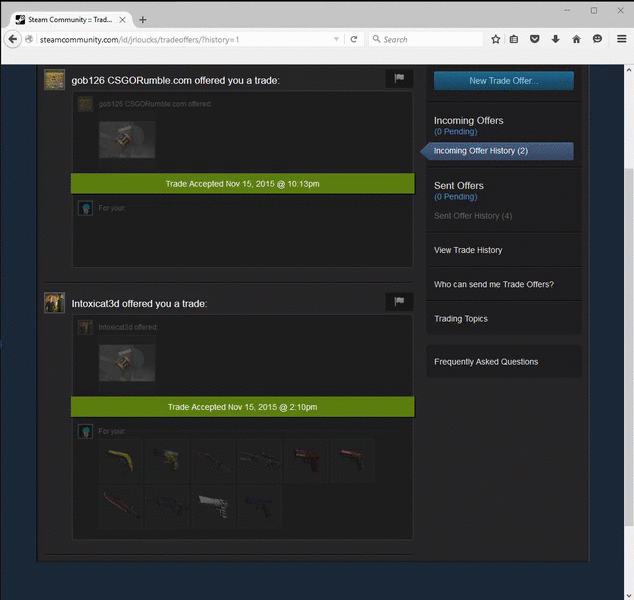Screen dimensions: 634x600
Task: Click '(0 Pending)' under Sent Offers
Action: click(x=455, y=196)
